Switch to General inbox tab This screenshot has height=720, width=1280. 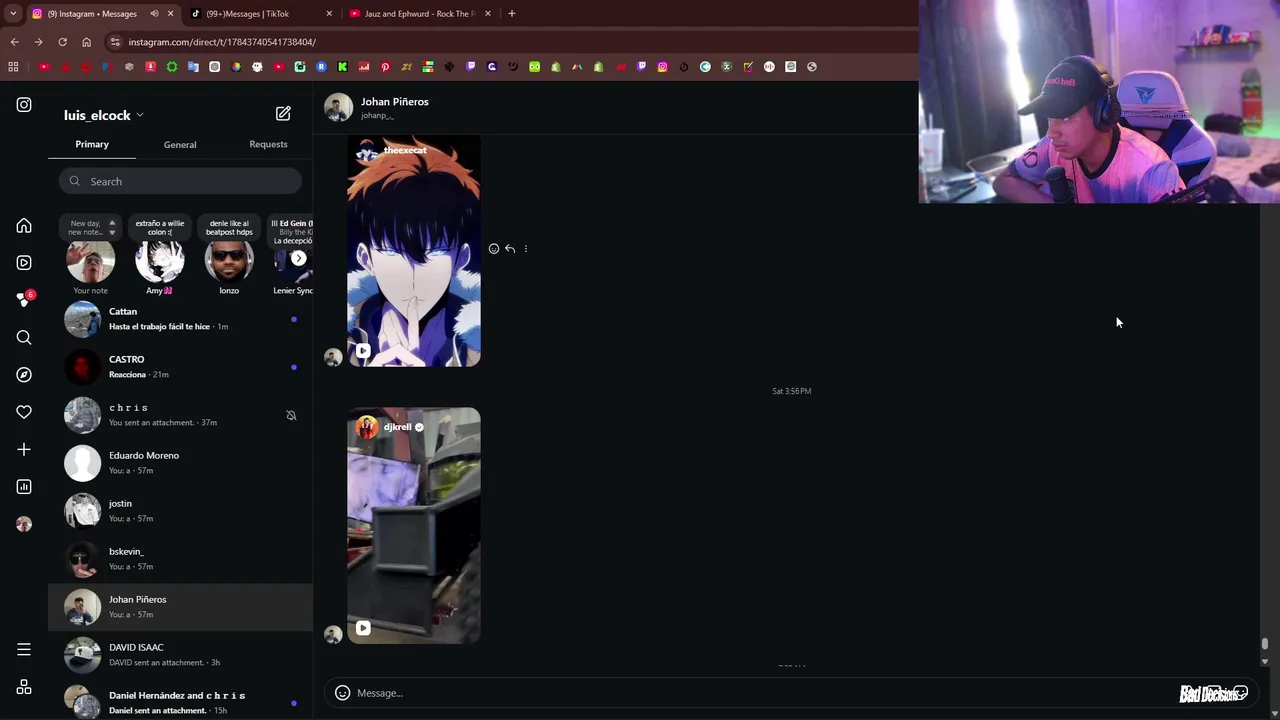(180, 144)
